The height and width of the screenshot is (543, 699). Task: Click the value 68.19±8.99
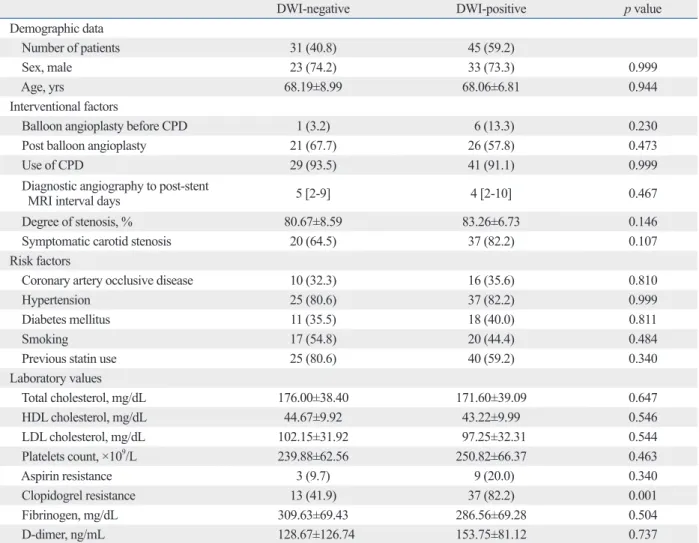(313, 87)
